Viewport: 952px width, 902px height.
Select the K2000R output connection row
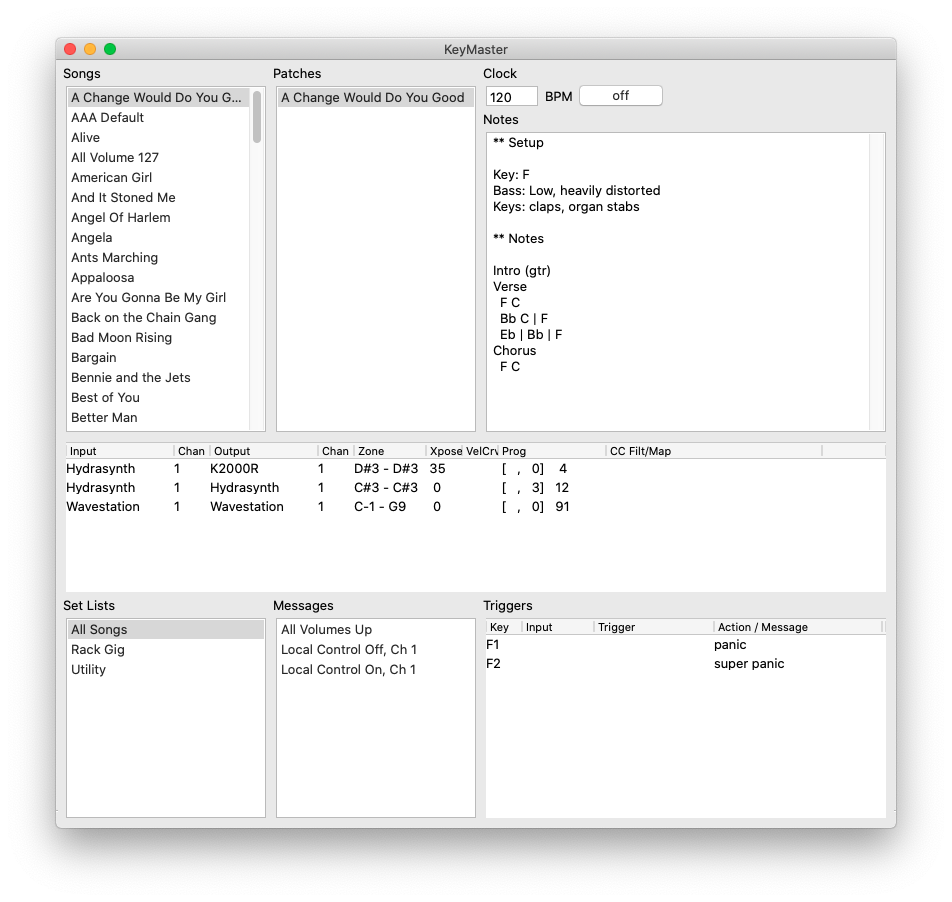pyautogui.click(x=475, y=469)
